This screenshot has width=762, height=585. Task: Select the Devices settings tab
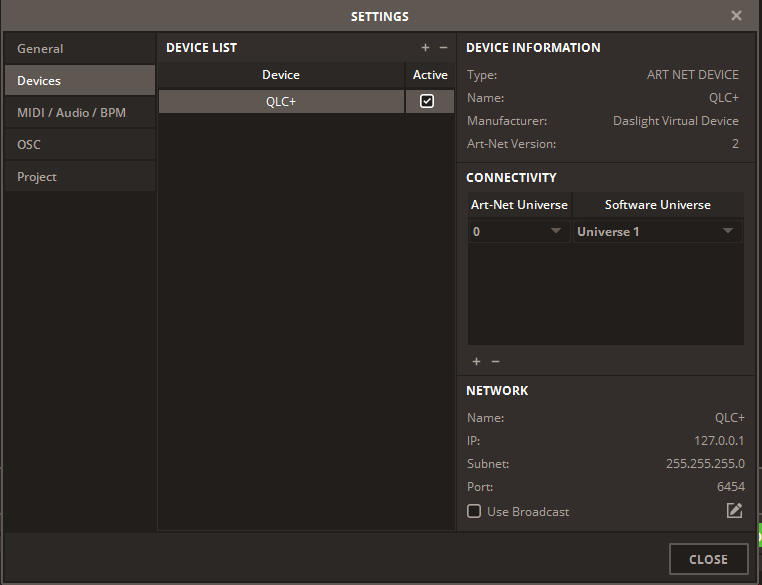(x=80, y=81)
